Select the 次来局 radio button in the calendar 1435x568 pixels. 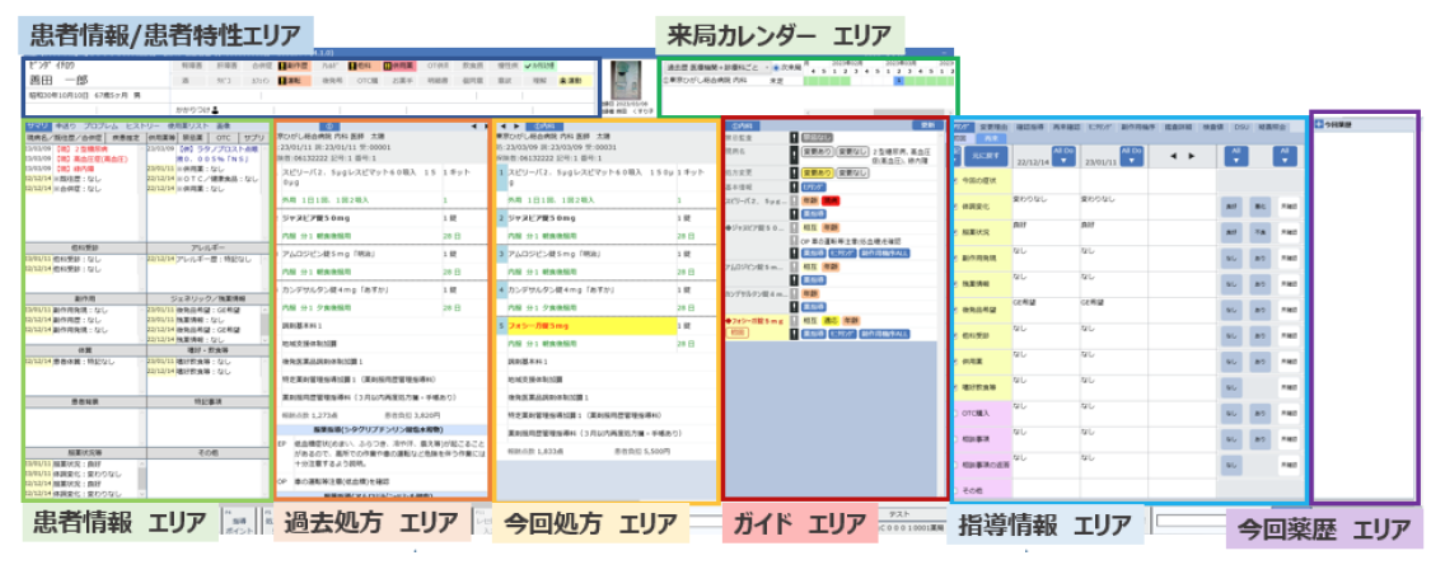pos(777,68)
